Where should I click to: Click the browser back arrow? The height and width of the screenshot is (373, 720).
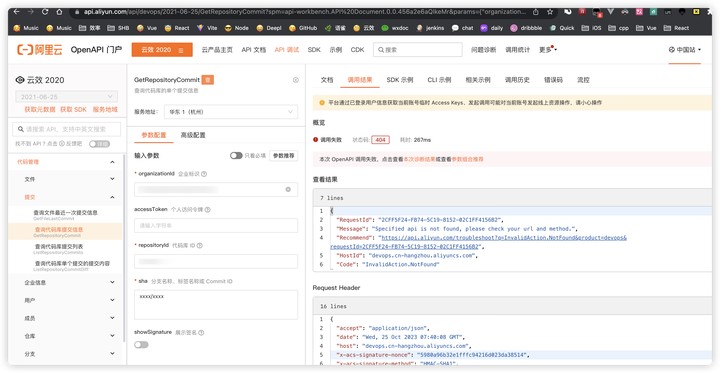click(x=17, y=11)
